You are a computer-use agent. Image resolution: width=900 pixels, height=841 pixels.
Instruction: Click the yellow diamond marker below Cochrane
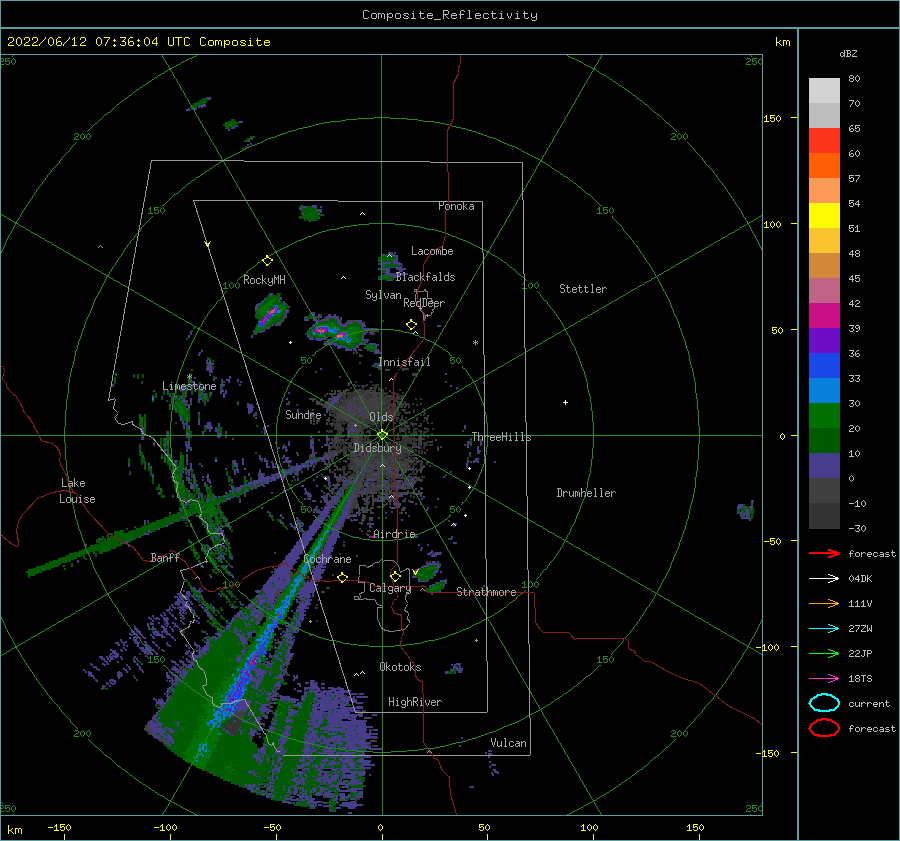343,577
